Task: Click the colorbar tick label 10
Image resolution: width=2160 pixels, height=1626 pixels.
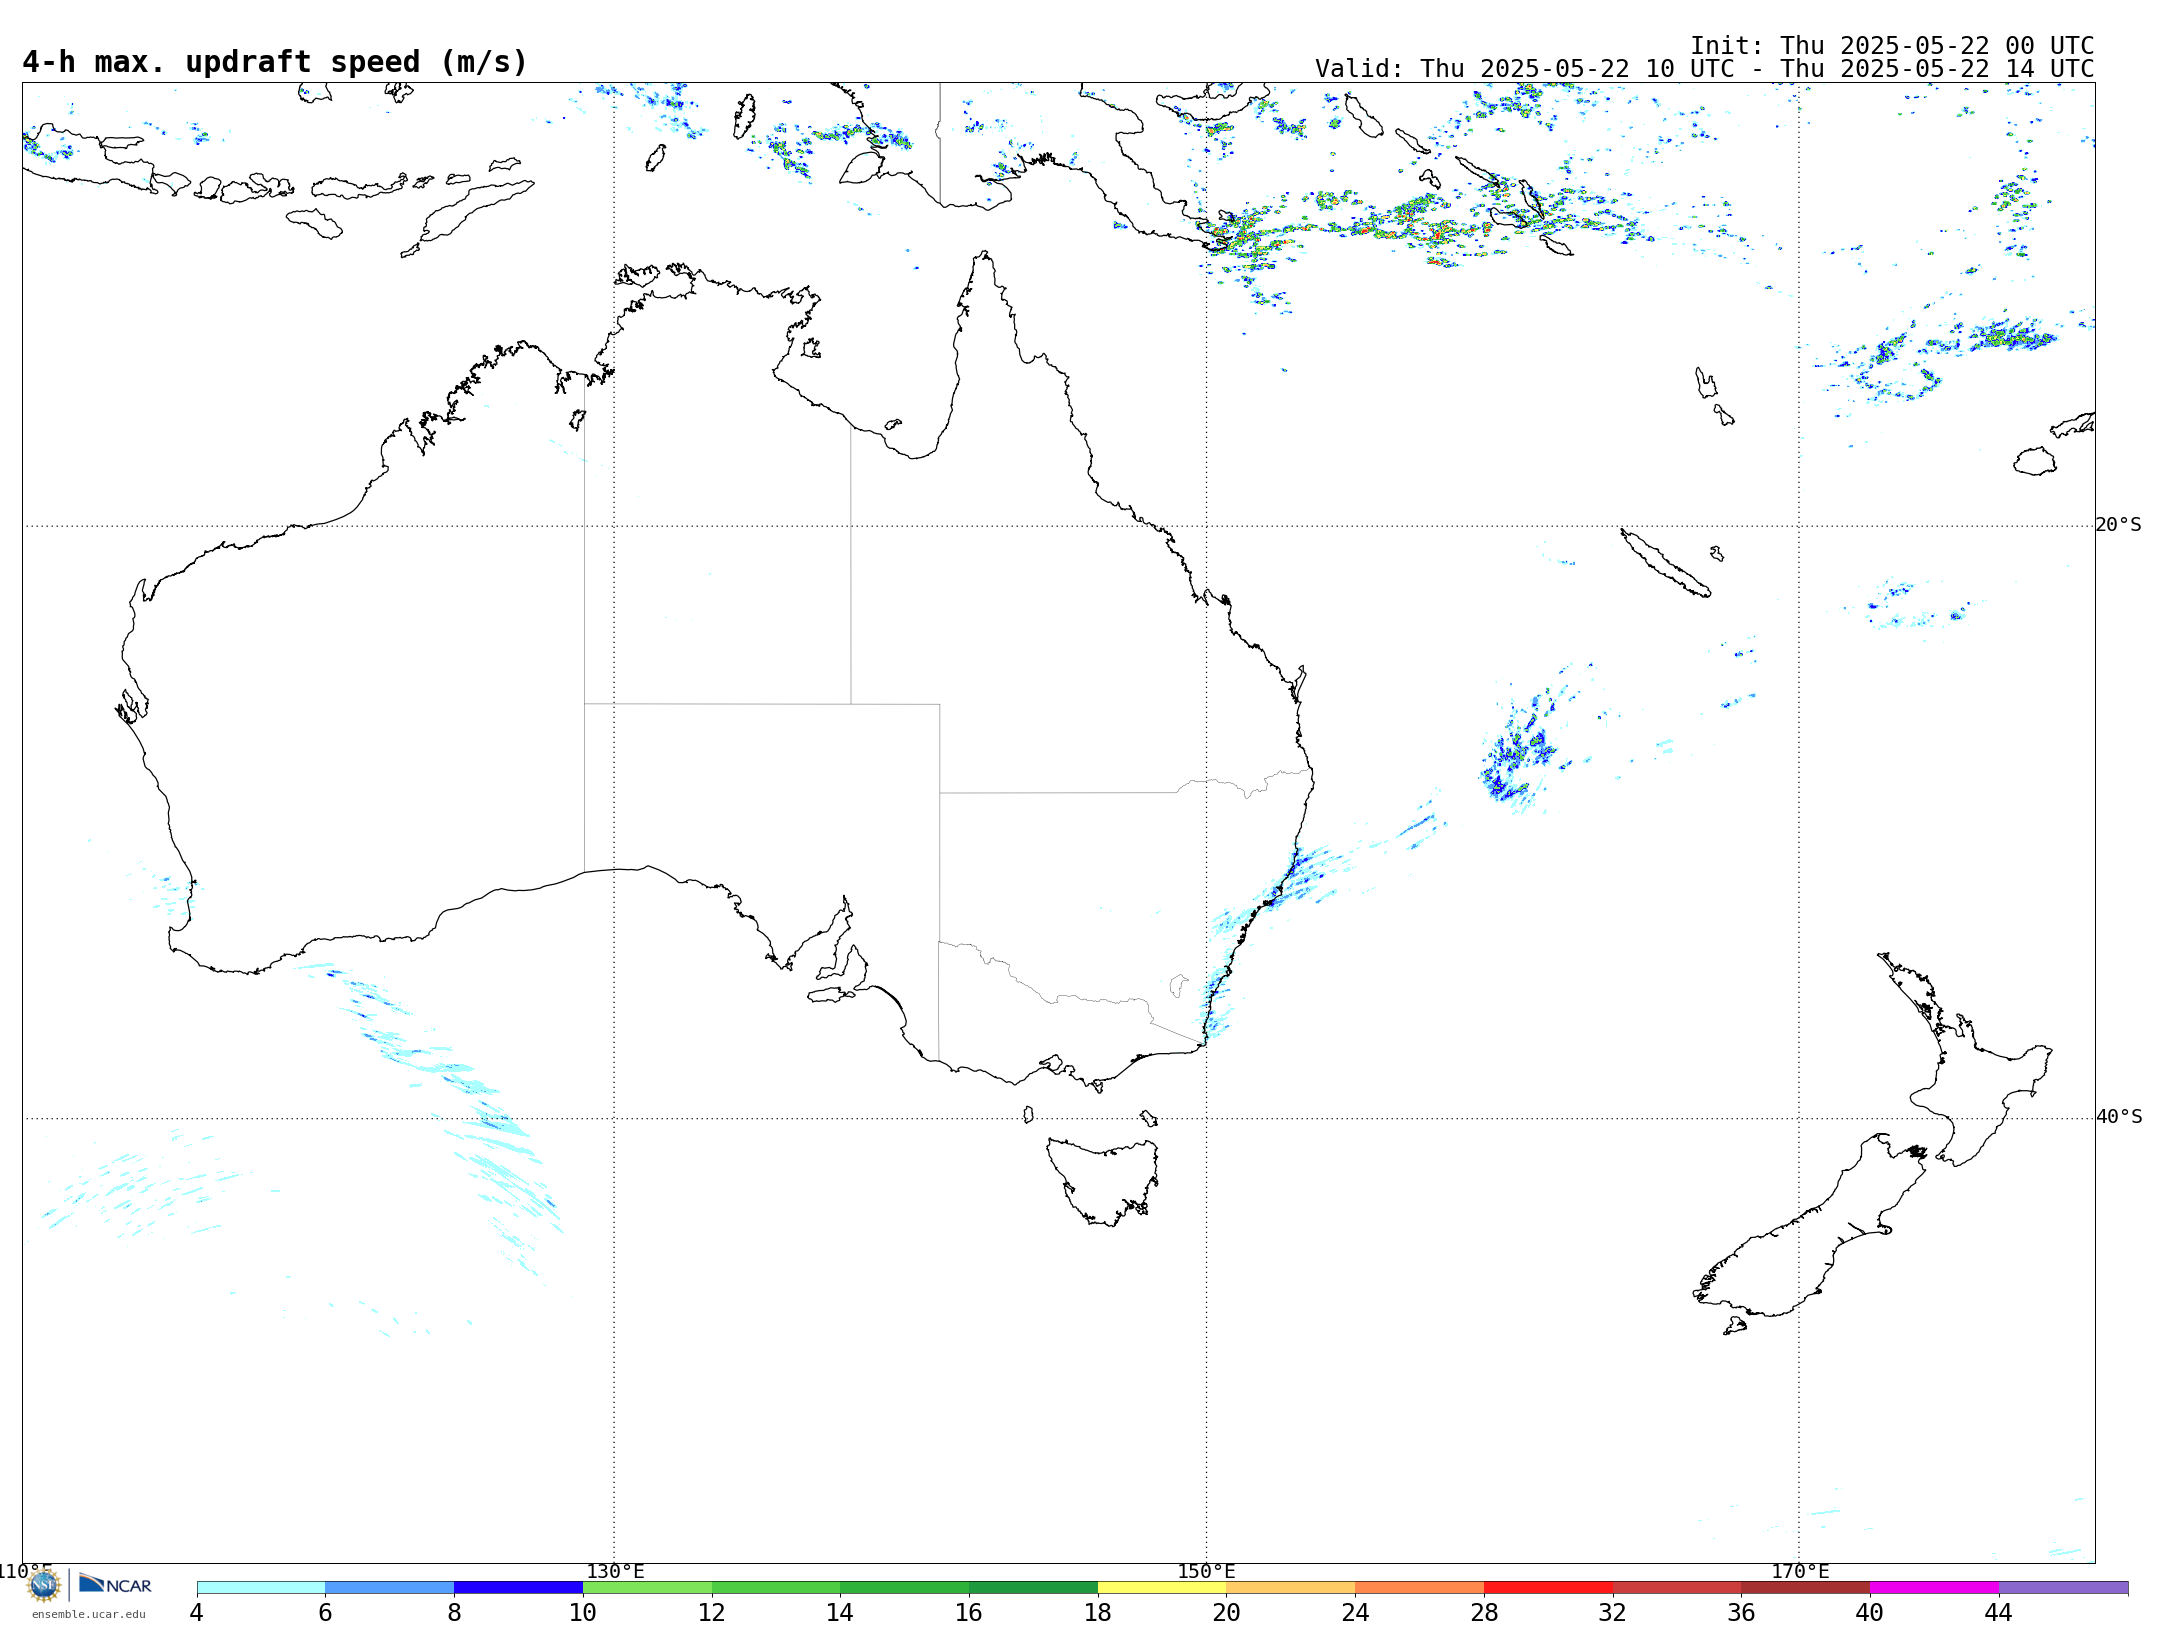Action: [583, 1613]
